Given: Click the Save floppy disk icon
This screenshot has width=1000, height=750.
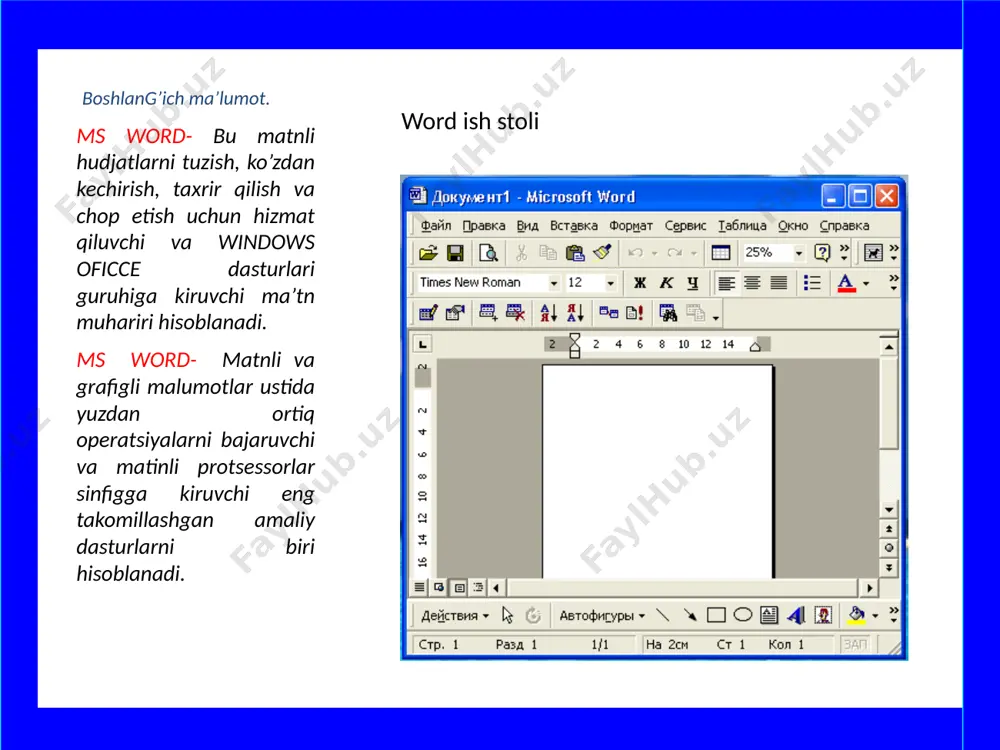Looking at the screenshot, I should coord(455,253).
